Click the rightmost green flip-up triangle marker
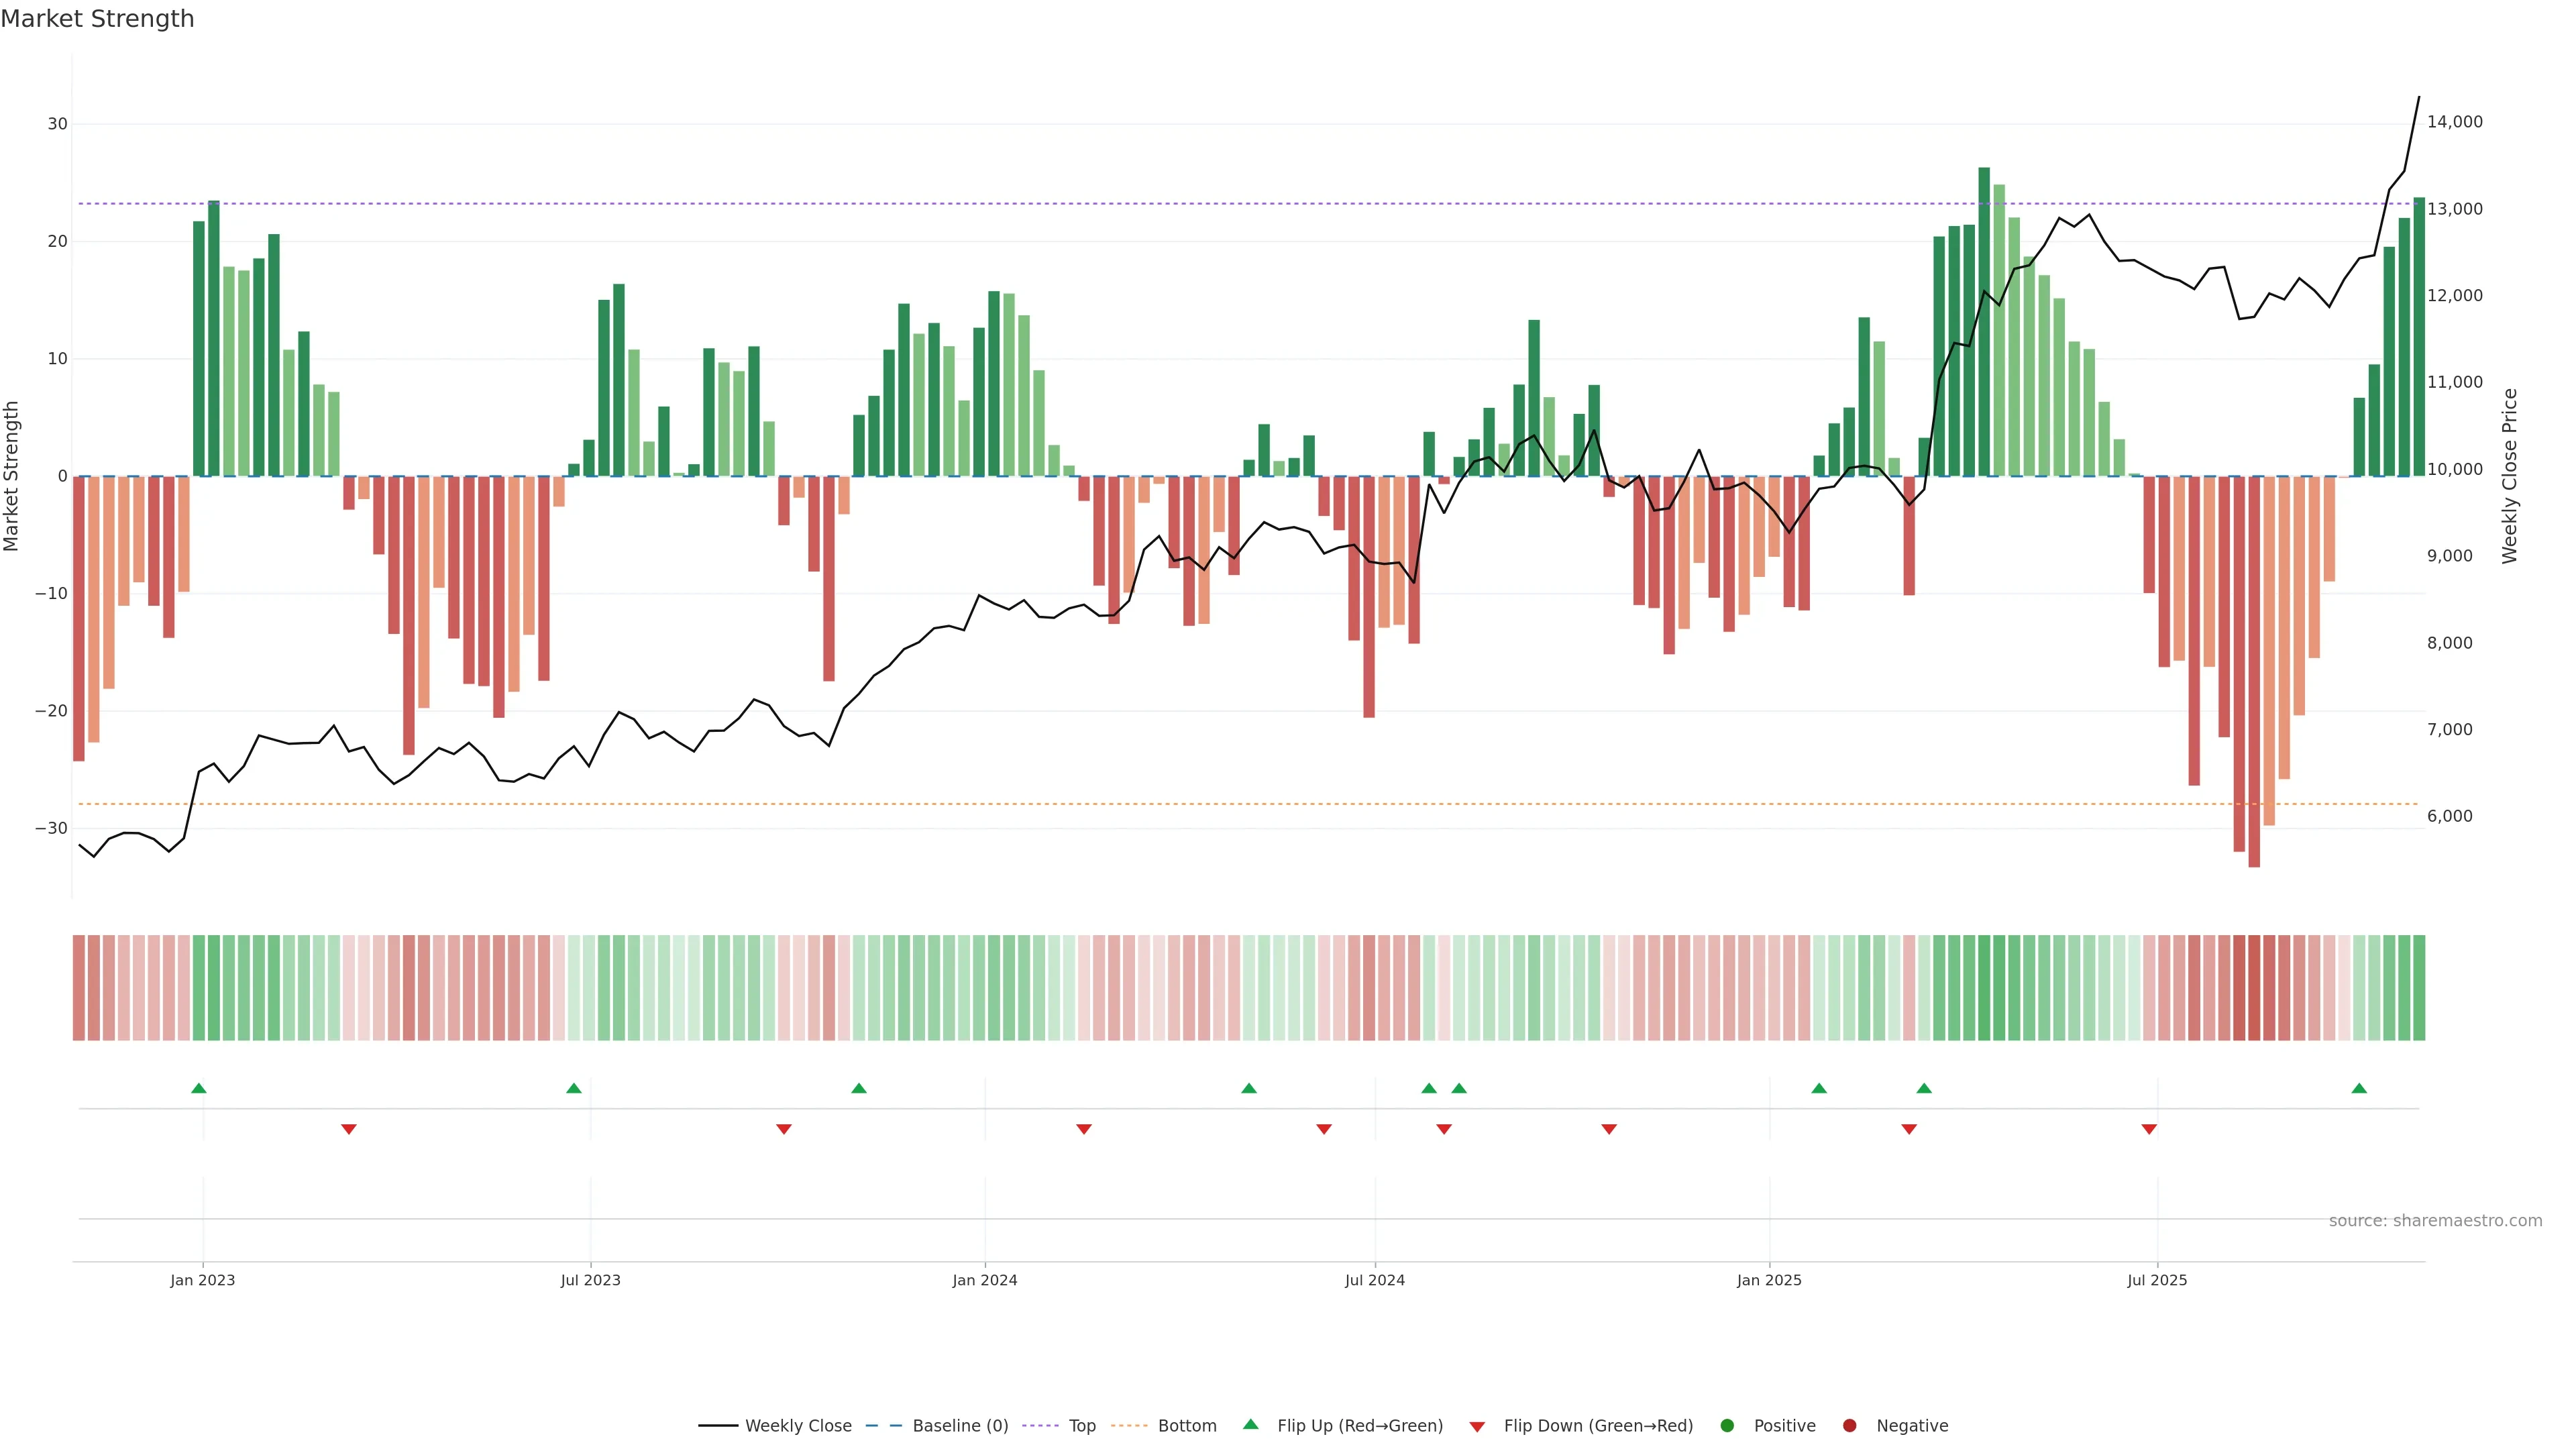This screenshot has width=2576, height=1449. click(2359, 1088)
